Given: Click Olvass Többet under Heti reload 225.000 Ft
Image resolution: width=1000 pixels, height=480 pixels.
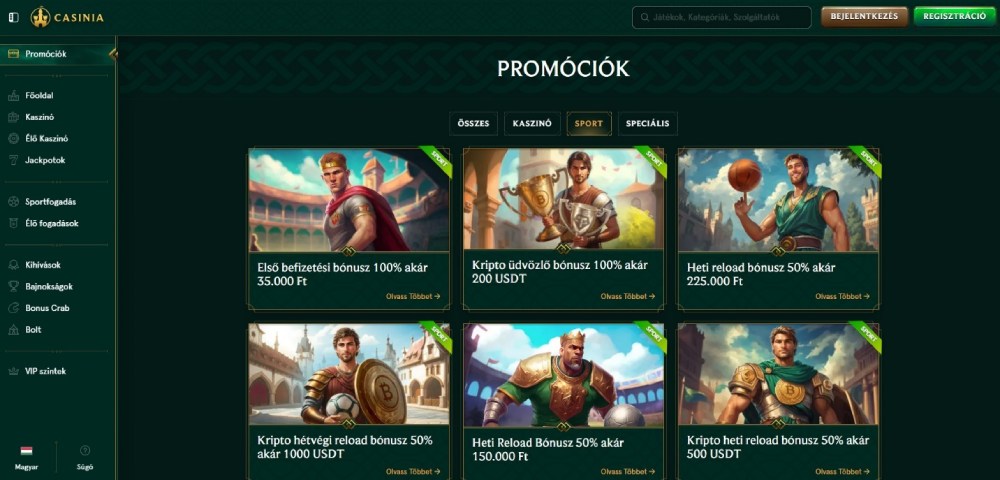Looking at the screenshot, I should click(x=841, y=297).
